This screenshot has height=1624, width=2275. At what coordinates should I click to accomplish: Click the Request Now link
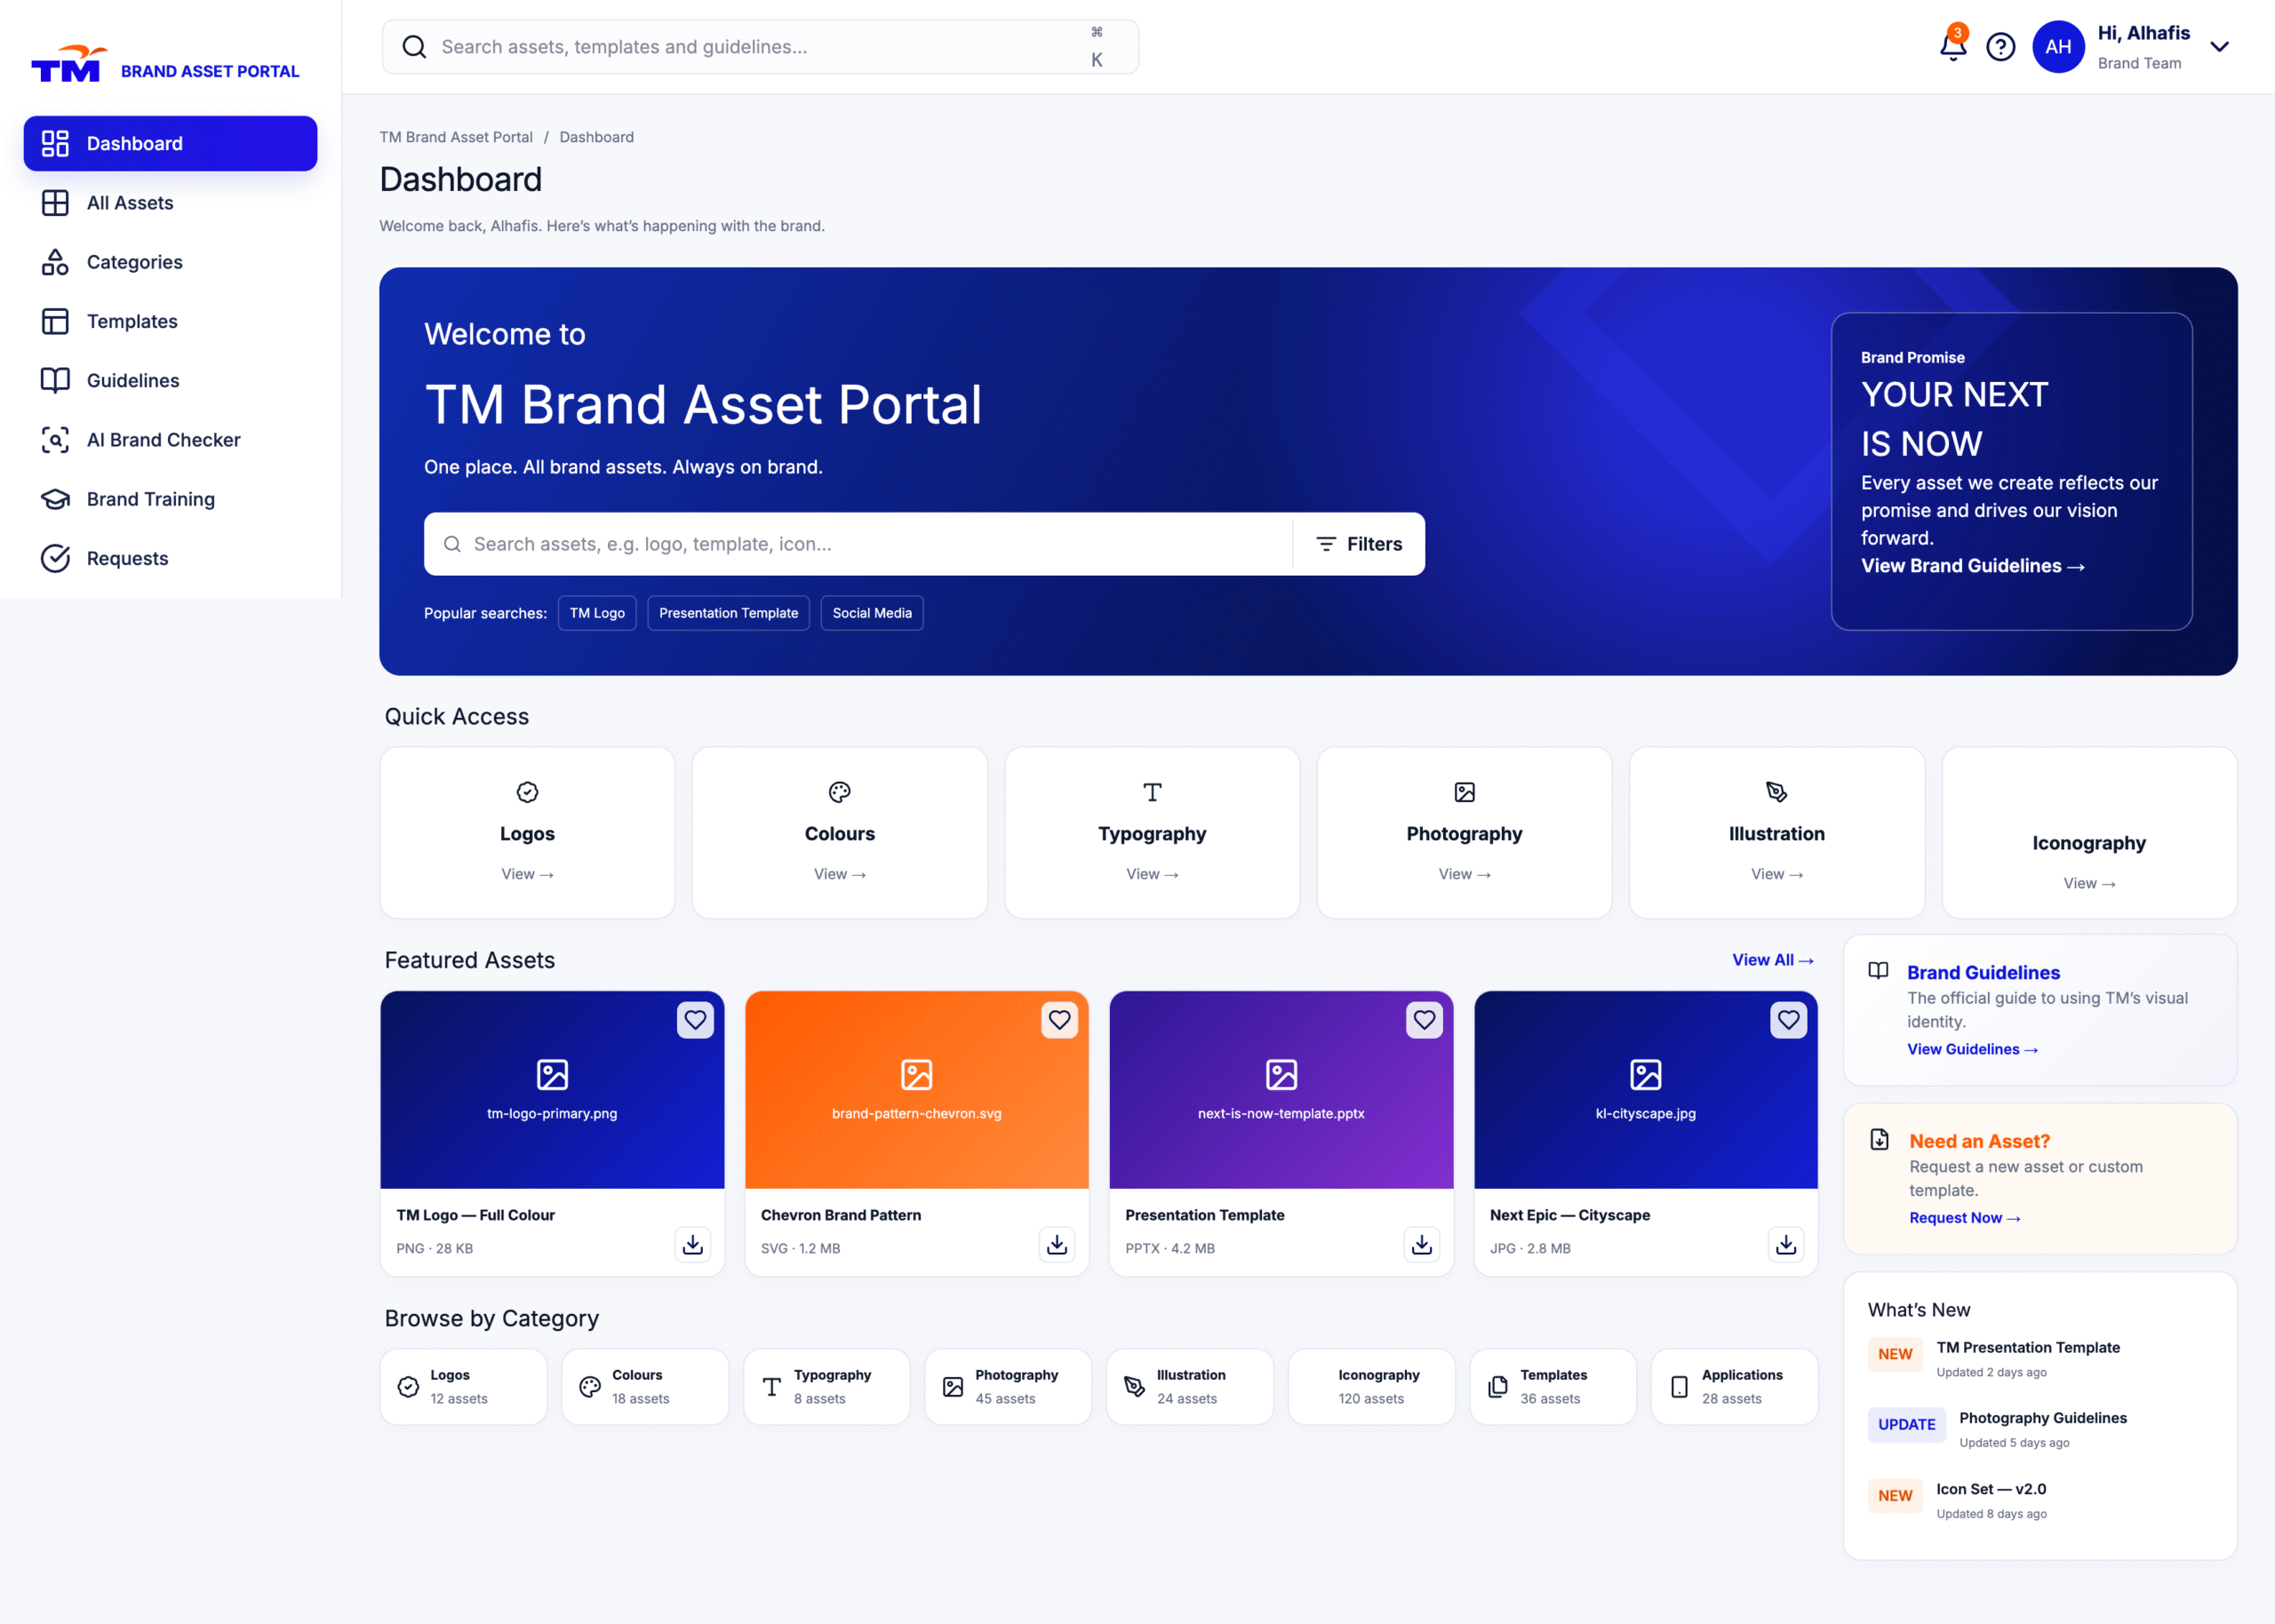[1964, 1218]
